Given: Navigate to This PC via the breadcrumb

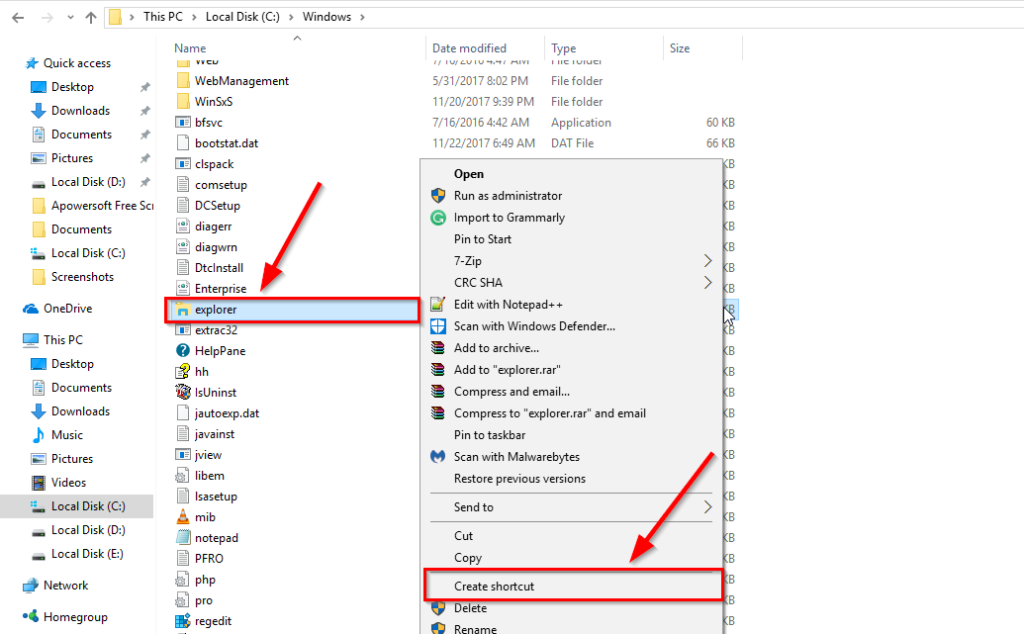Looking at the screenshot, I should (x=161, y=16).
